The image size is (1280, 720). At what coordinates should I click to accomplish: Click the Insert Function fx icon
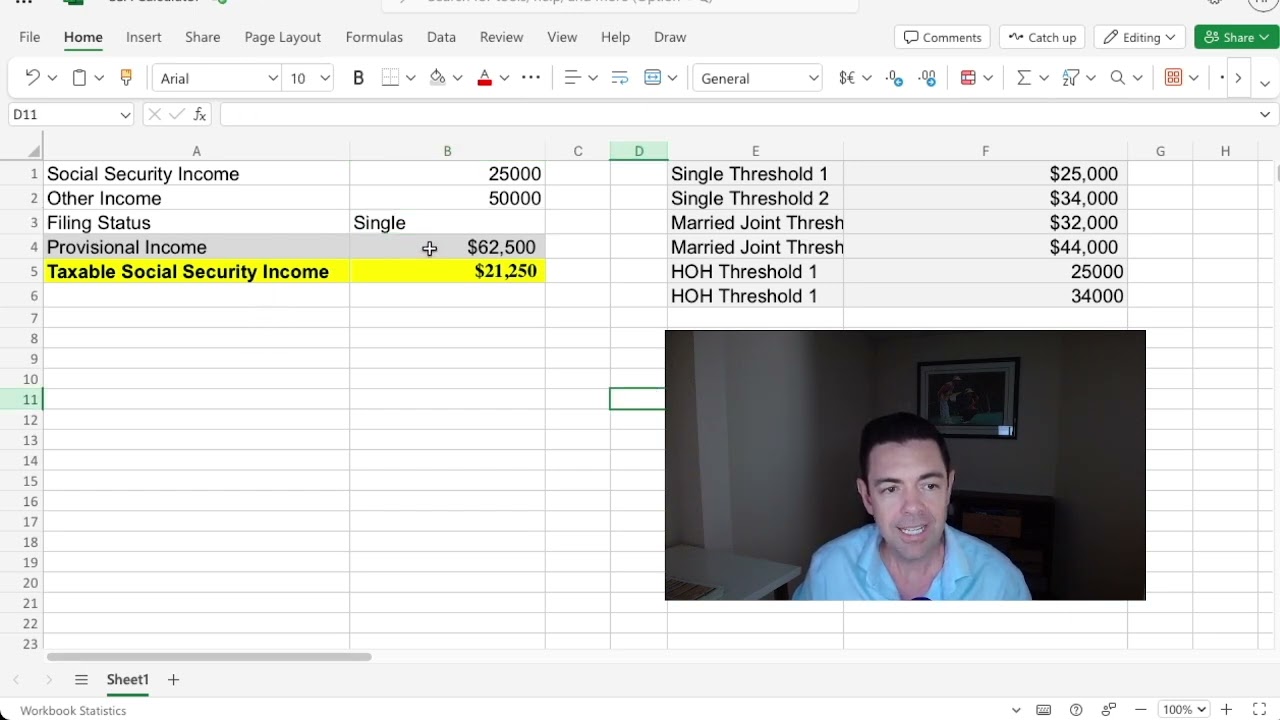click(x=200, y=115)
